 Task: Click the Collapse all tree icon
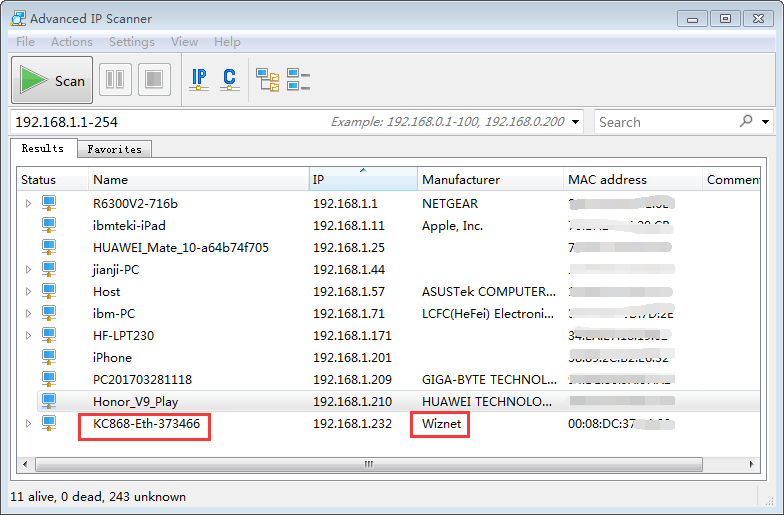click(x=298, y=80)
